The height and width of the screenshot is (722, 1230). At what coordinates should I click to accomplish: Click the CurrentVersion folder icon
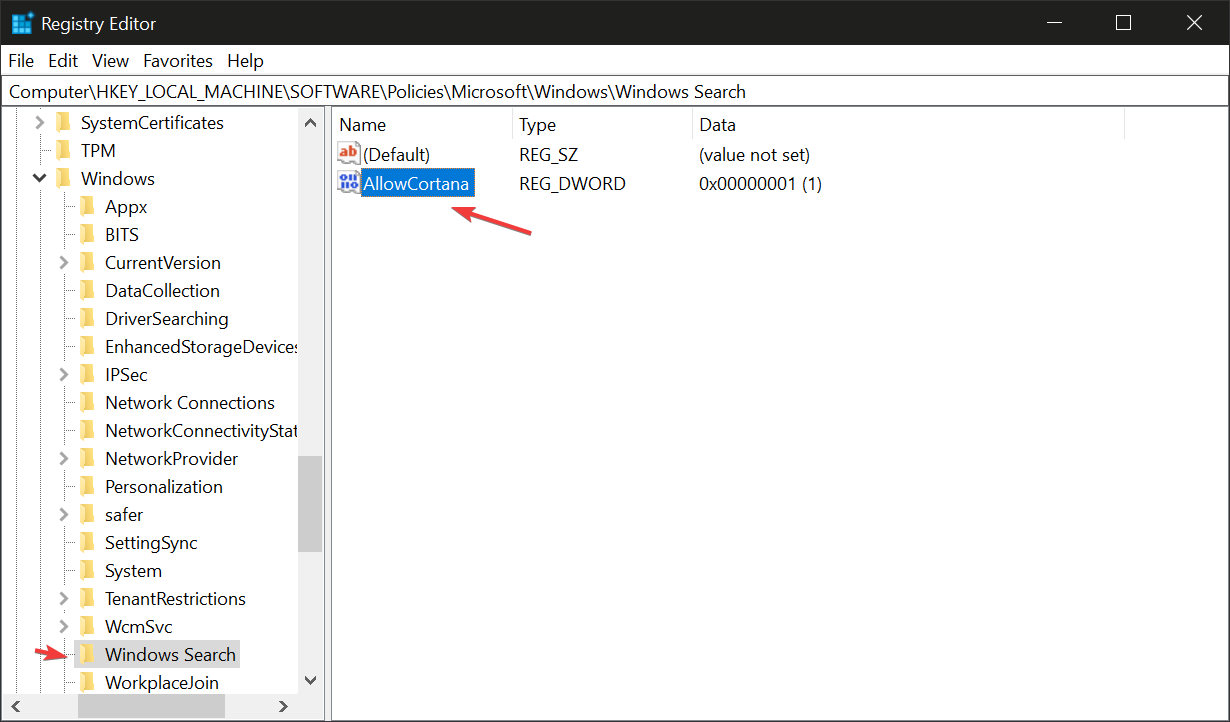[x=87, y=263]
